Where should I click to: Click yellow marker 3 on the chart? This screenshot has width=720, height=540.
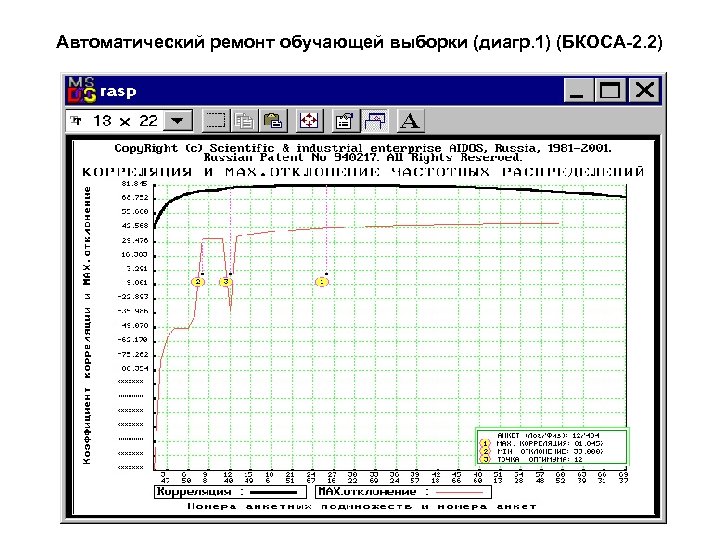(225, 281)
